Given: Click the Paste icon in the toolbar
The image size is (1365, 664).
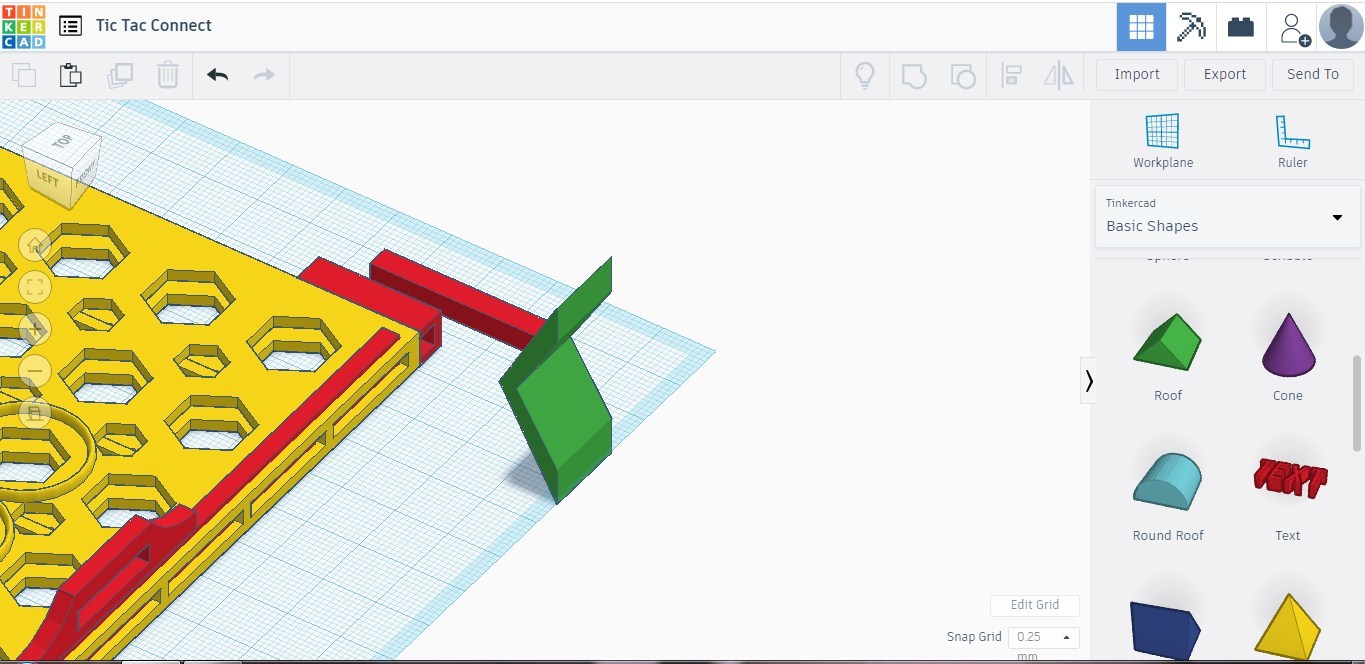Looking at the screenshot, I should pyautogui.click(x=70, y=75).
